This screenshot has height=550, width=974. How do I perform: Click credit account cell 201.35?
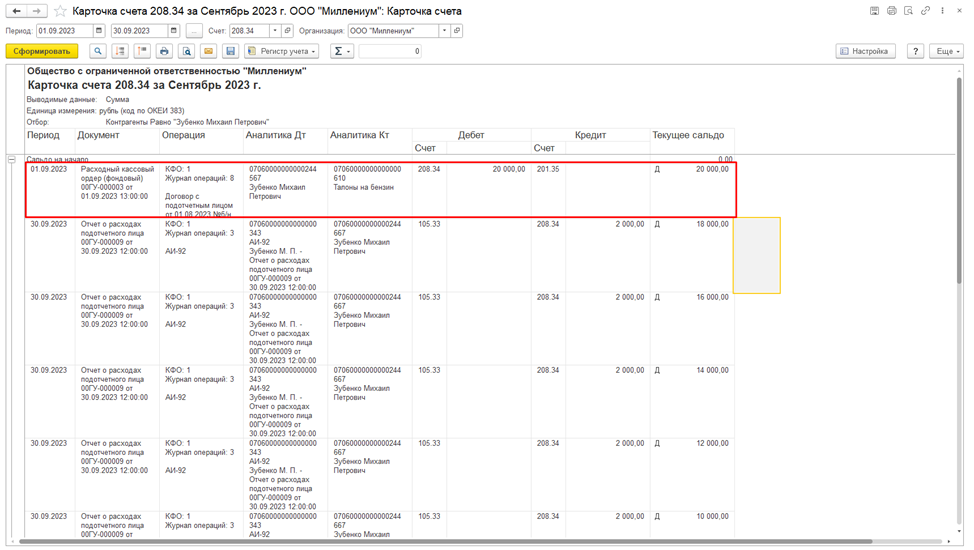click(x=548, y=169)
